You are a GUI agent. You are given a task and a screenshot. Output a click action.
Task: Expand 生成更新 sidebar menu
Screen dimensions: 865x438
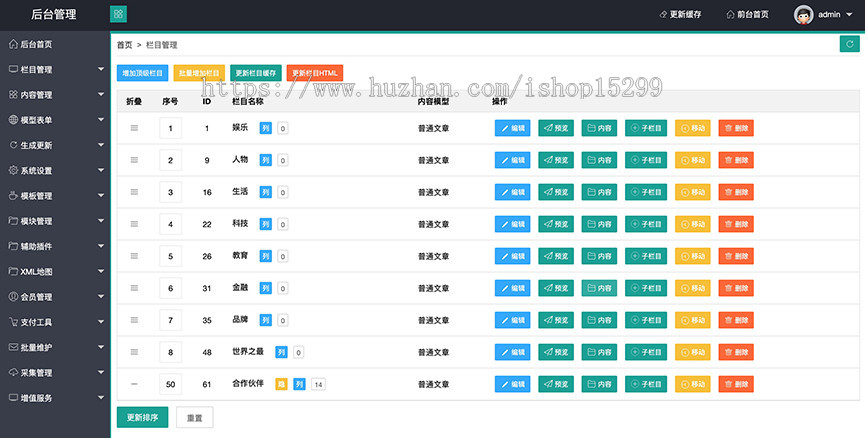(x=55, y=145)
